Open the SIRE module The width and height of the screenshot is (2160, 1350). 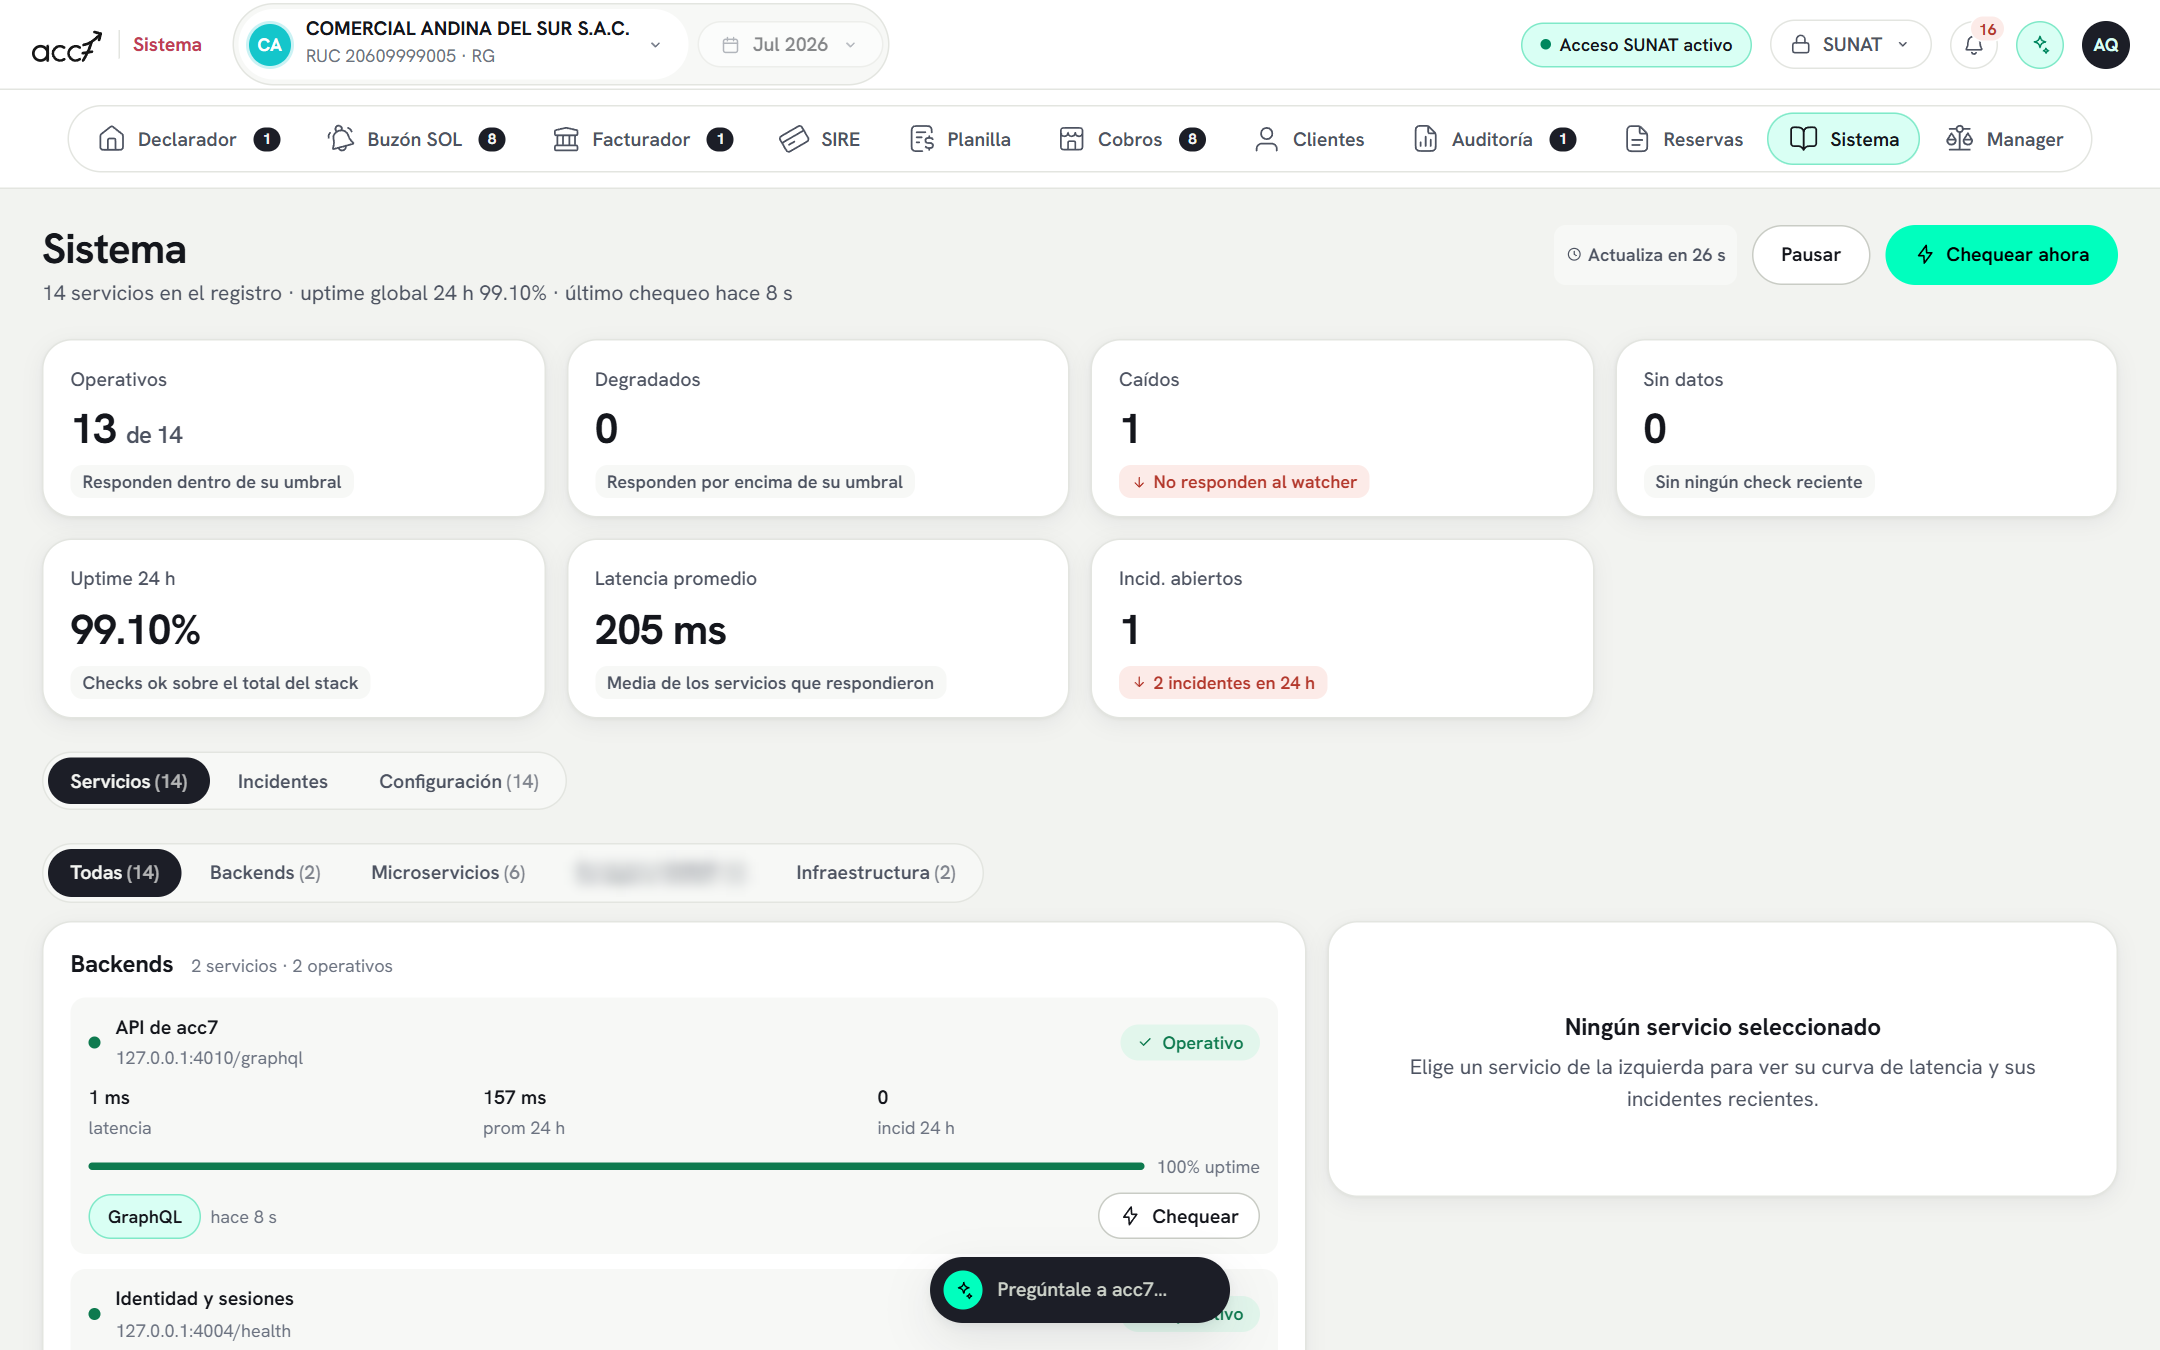click(x=820, y=139)
